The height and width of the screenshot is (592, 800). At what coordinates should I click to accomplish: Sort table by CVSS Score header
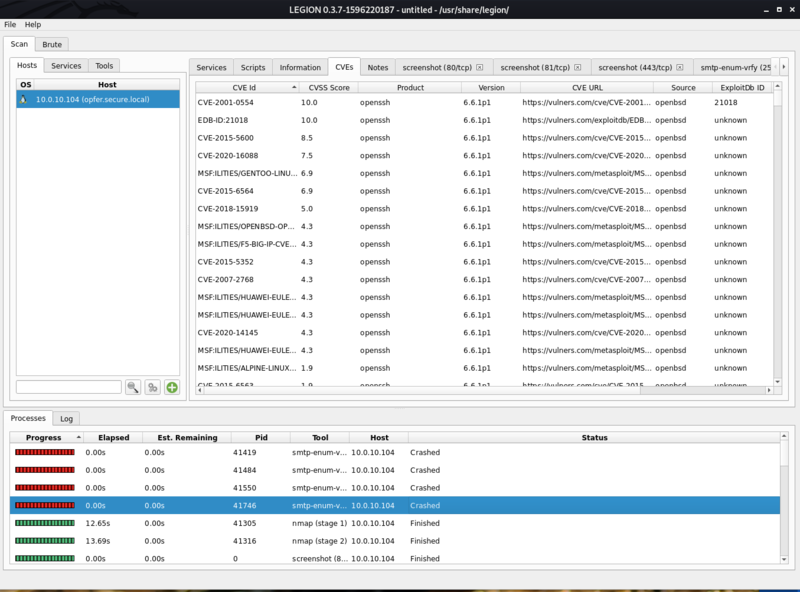[x=328, y=88]
